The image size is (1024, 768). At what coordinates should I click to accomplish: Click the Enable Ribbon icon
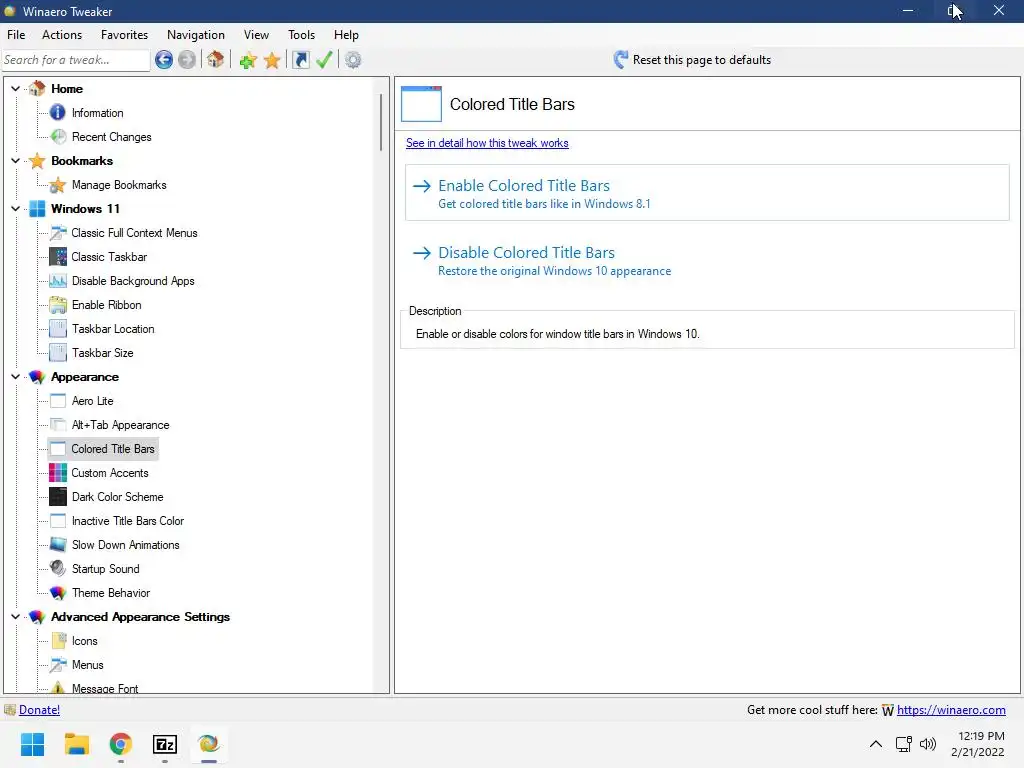tap(58, 304)
